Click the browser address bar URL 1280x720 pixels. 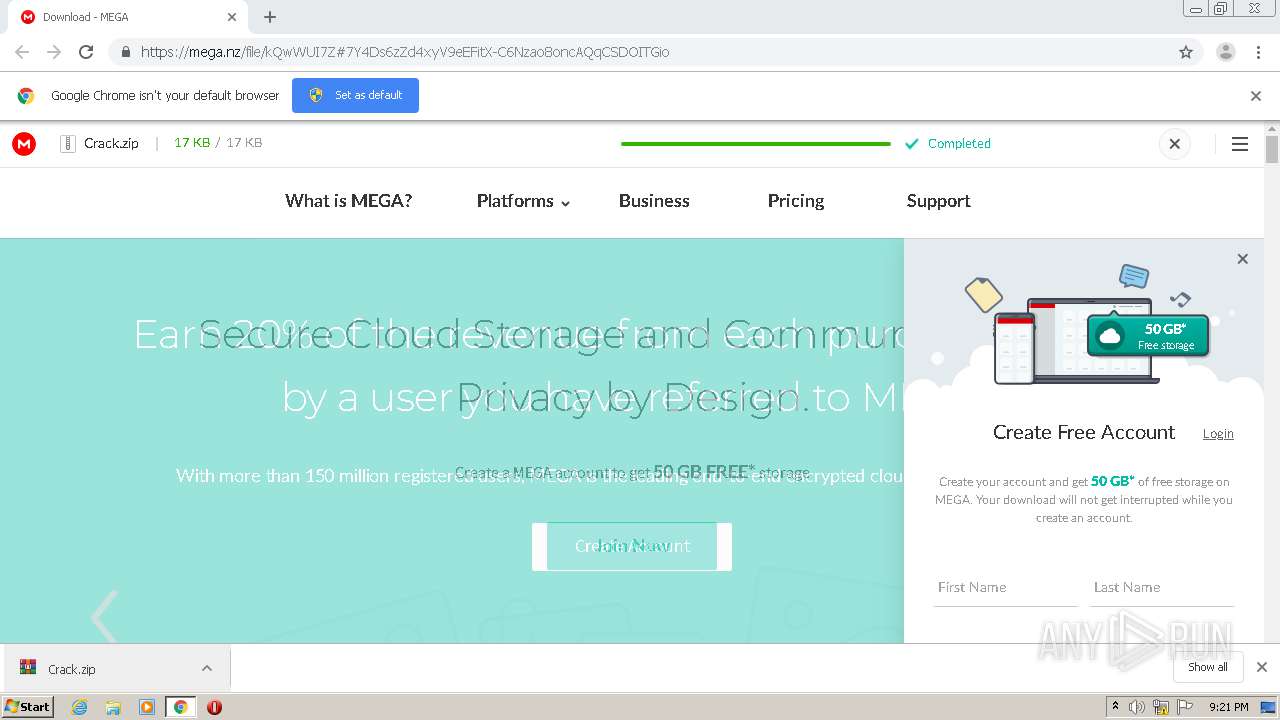(405, 52)
